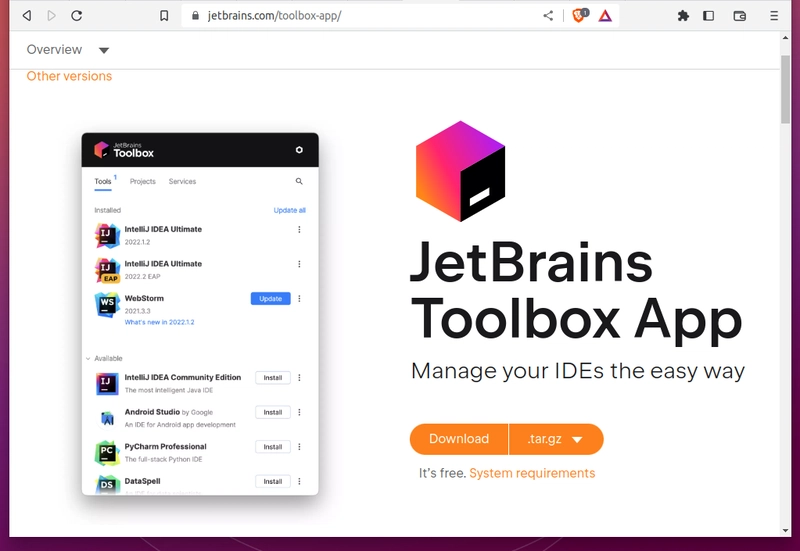
Task: Open the Brave wallet icon
Action: (x=740, y=16)
